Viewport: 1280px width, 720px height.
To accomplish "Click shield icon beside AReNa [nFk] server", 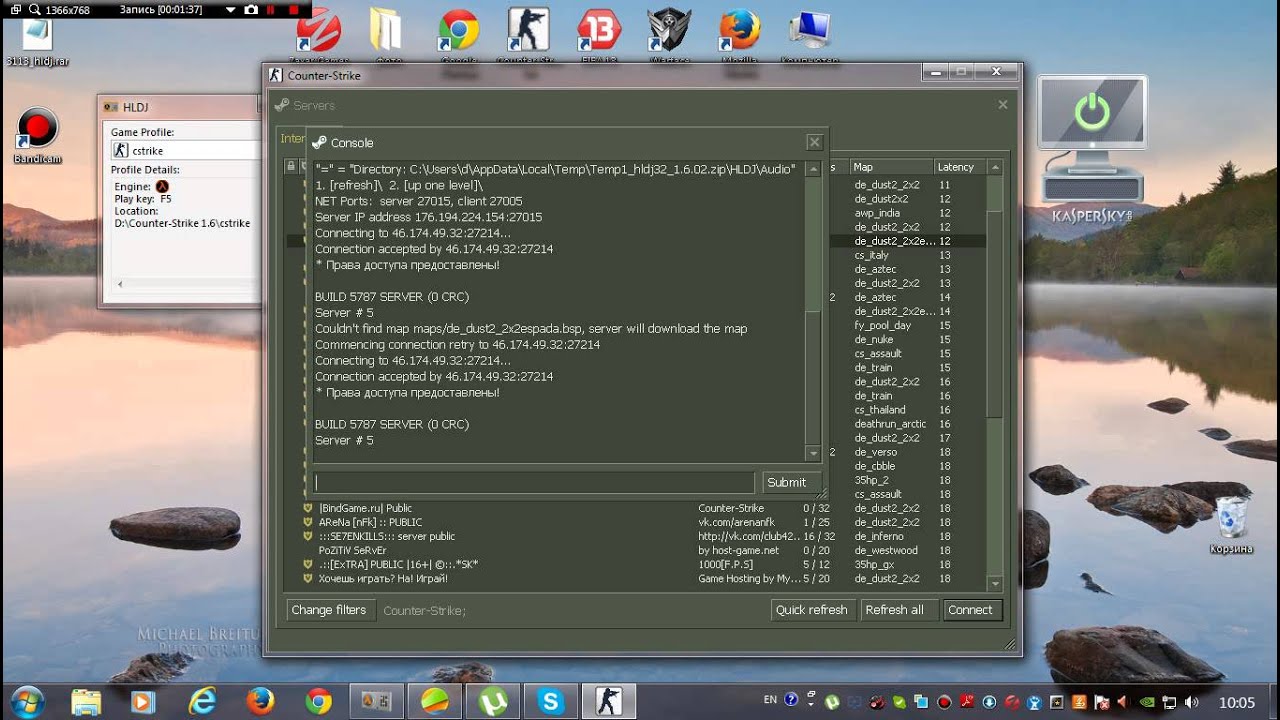I will point(308,522).
